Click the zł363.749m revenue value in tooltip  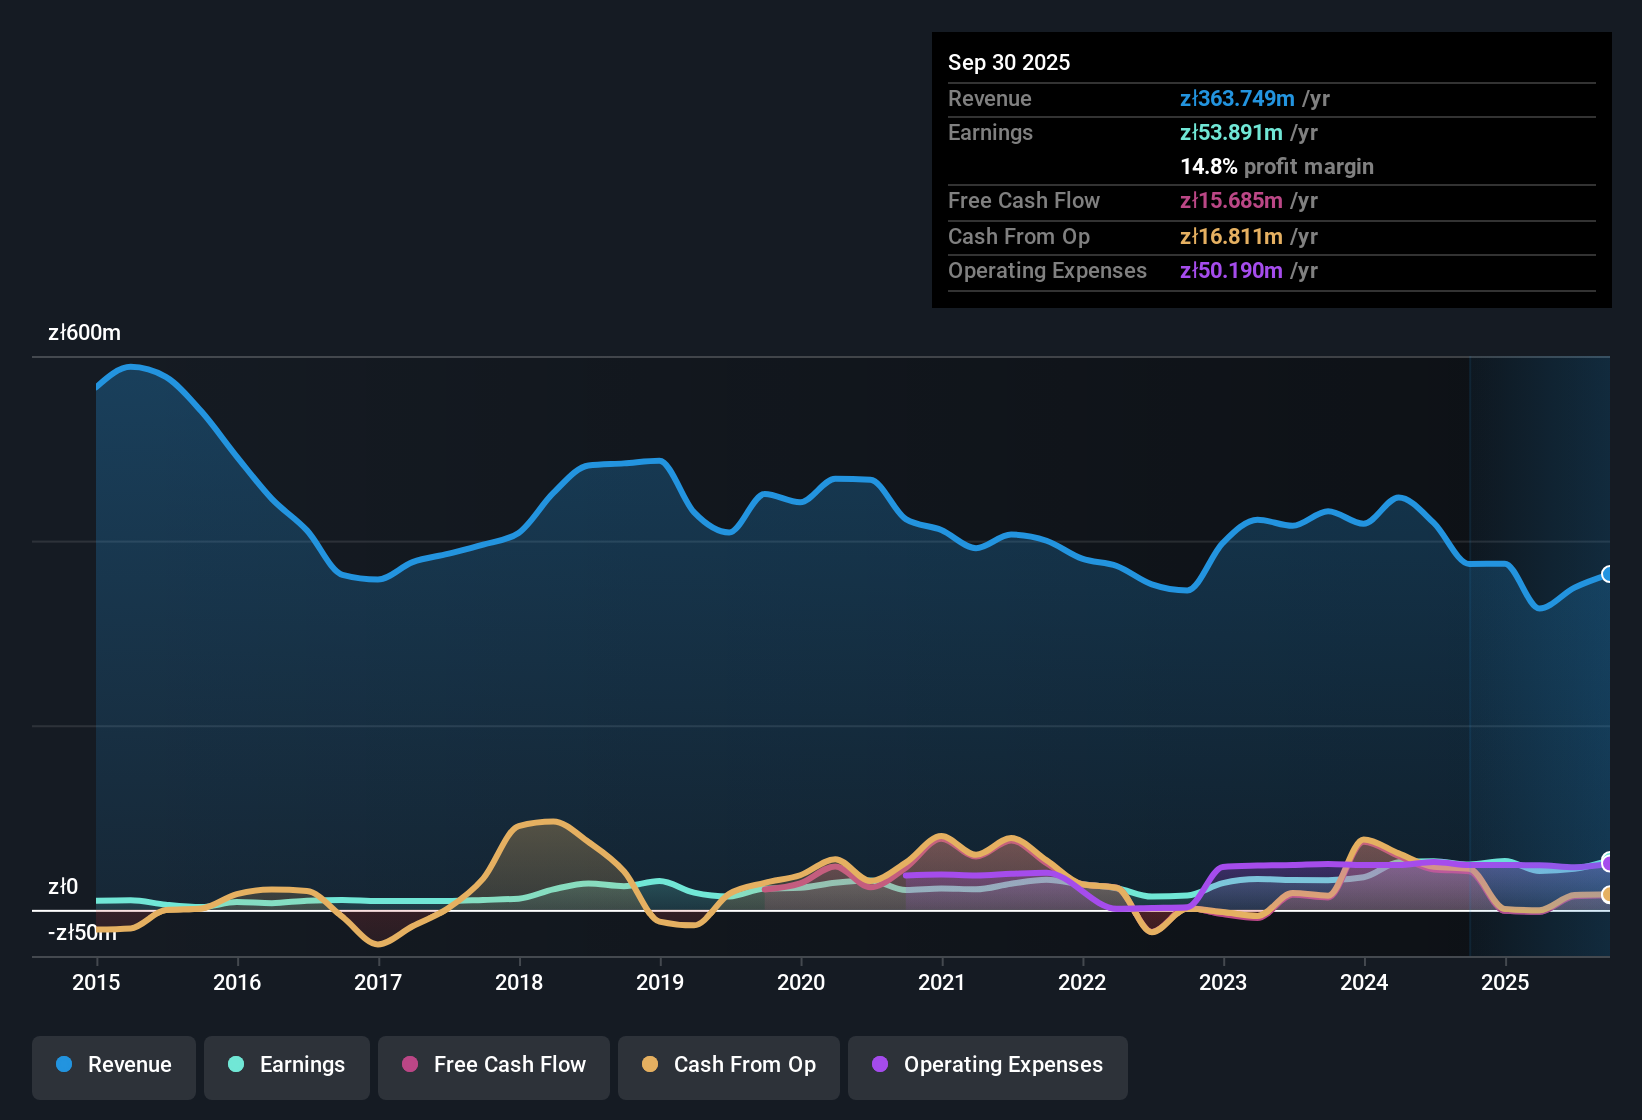coord(1237,98)
